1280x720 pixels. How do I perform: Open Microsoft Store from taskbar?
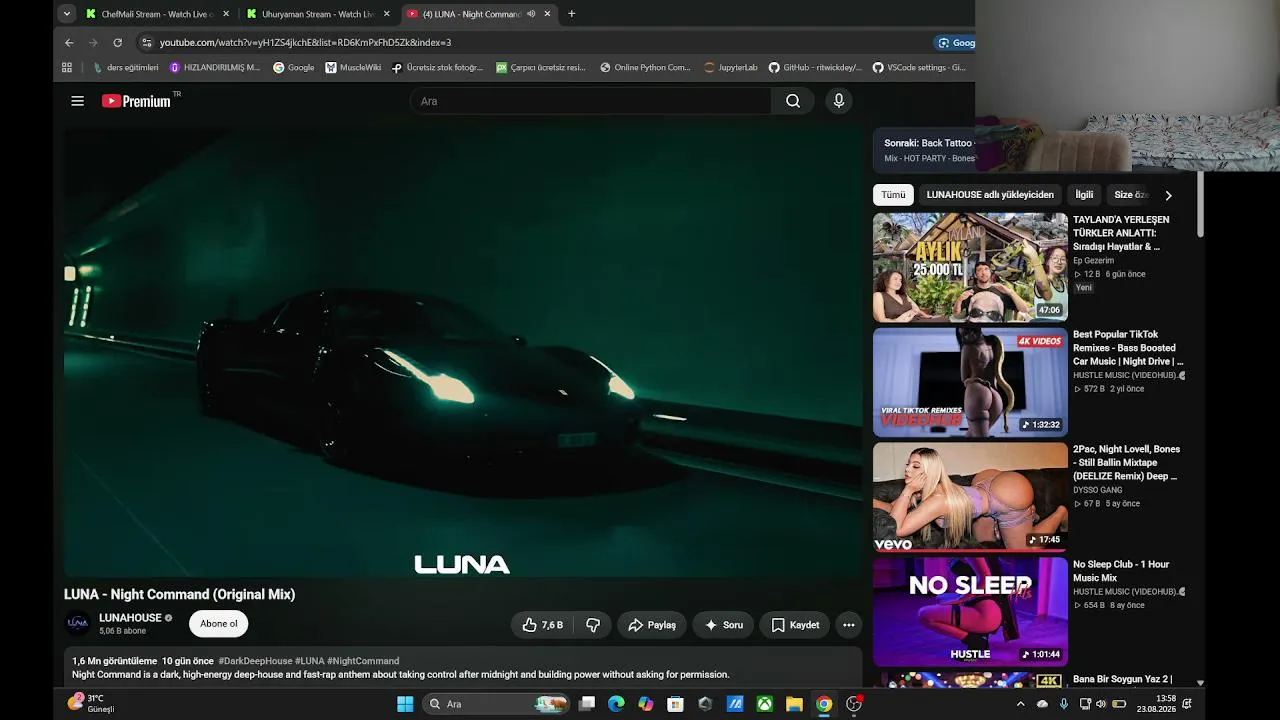coord(676,704)
